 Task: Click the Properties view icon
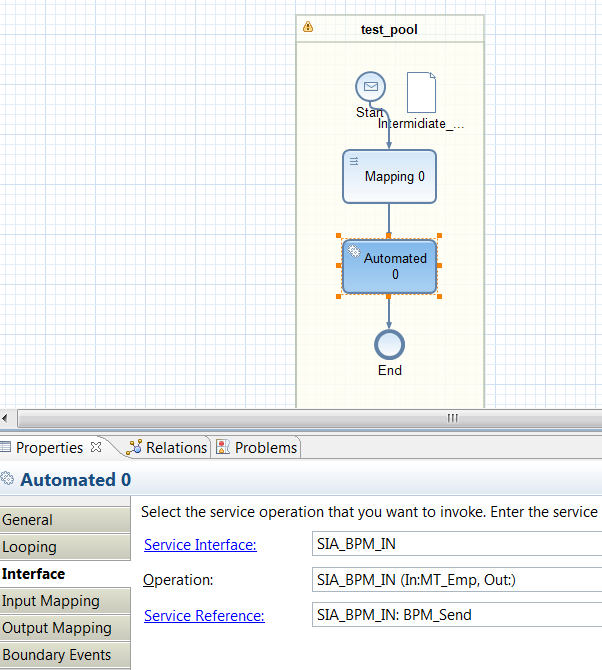5,447
